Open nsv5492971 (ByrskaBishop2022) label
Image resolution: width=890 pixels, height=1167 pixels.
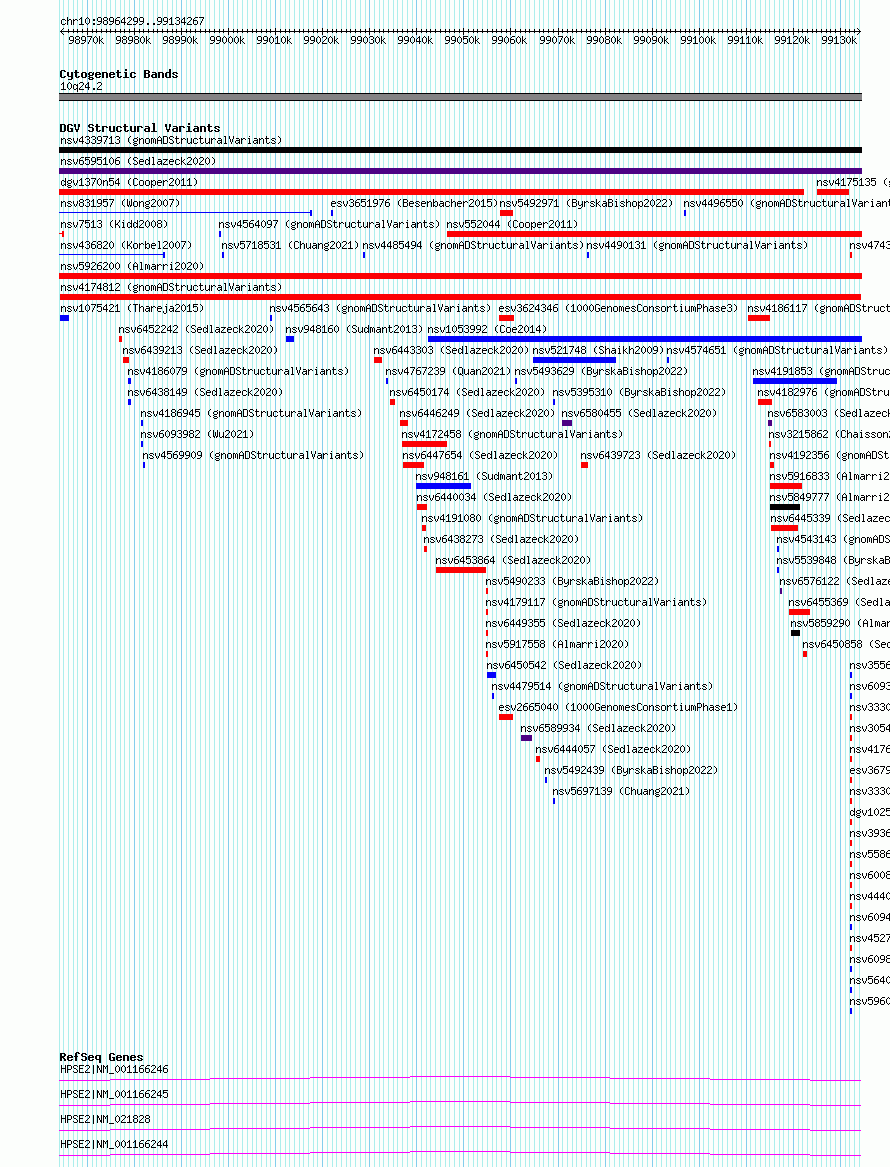[586, 202]
